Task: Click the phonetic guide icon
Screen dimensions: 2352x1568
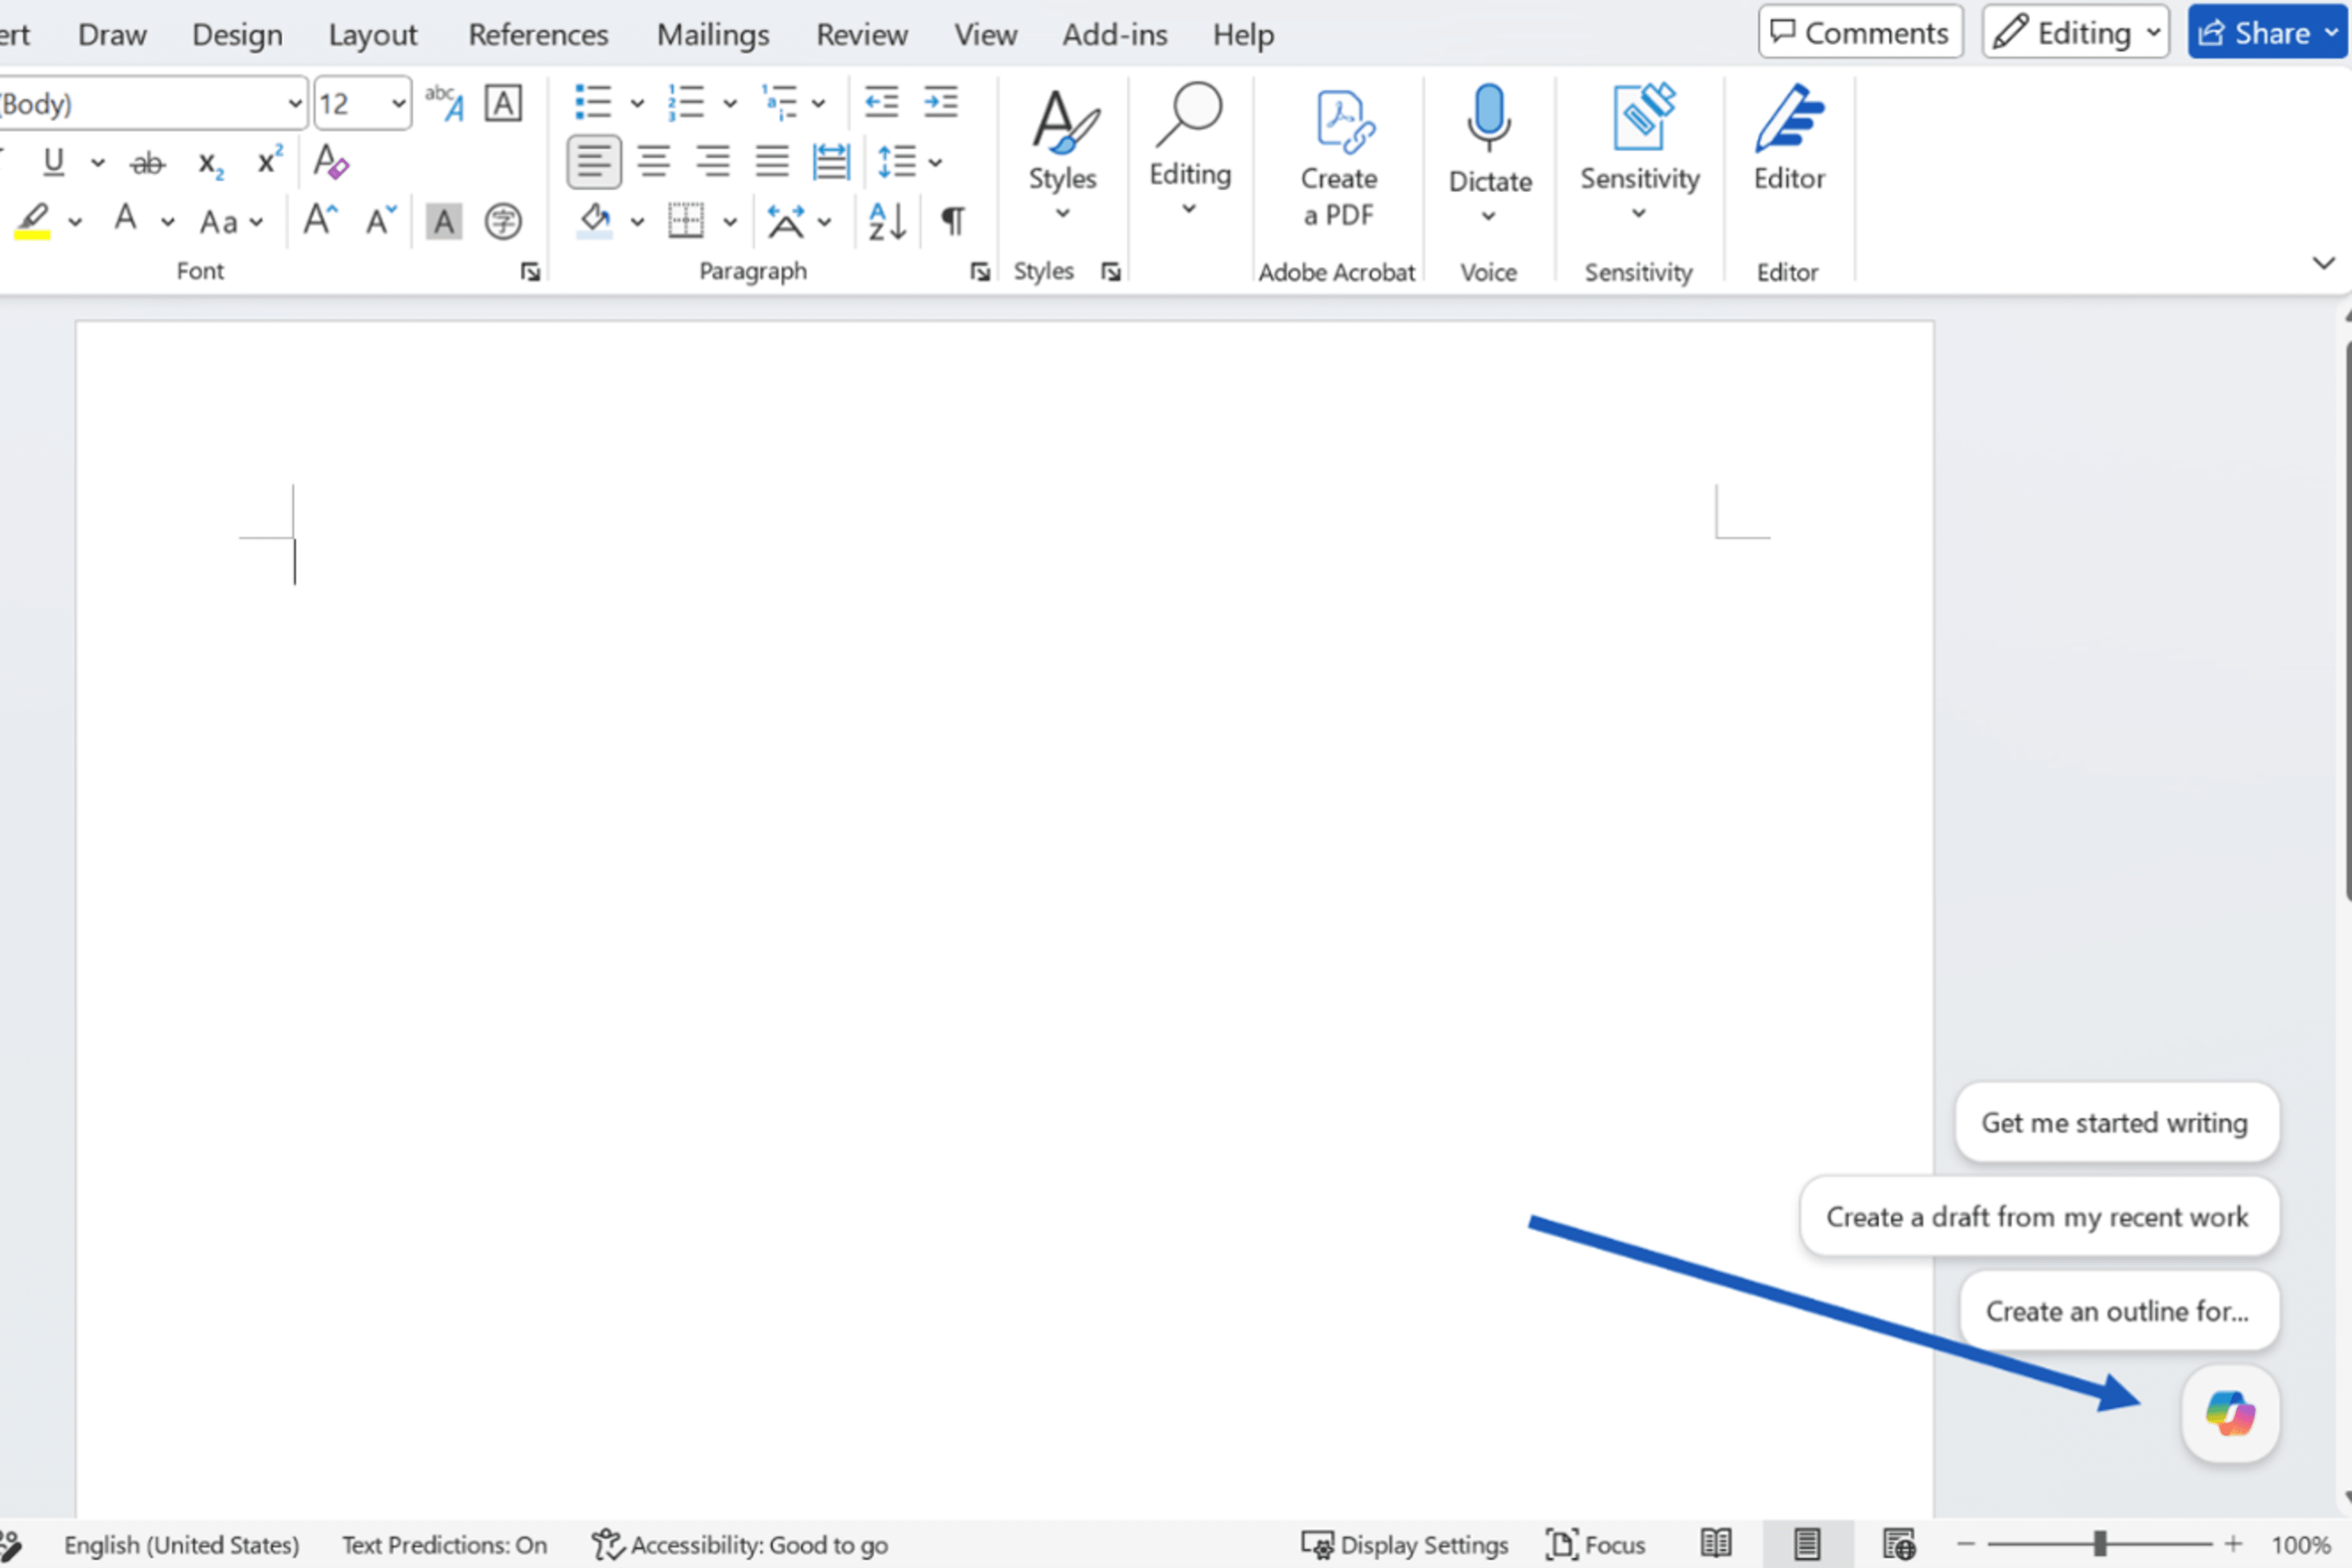Action: pyautogui.click(x=444, y=102)
